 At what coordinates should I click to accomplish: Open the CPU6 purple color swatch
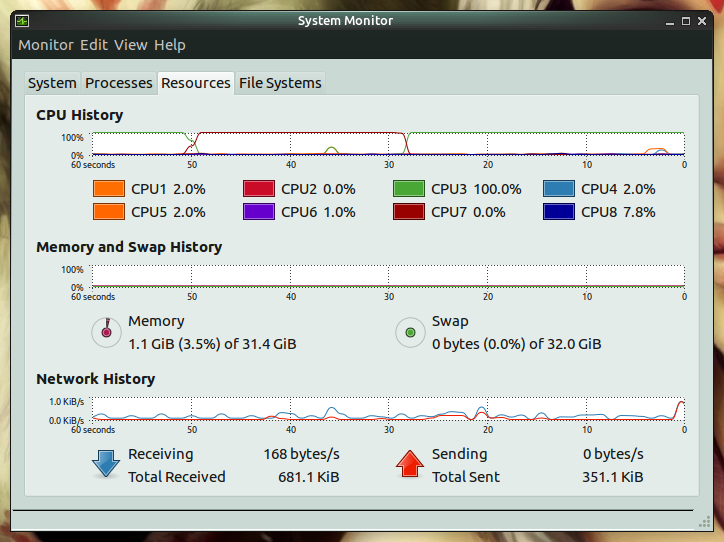coord(259,212)
